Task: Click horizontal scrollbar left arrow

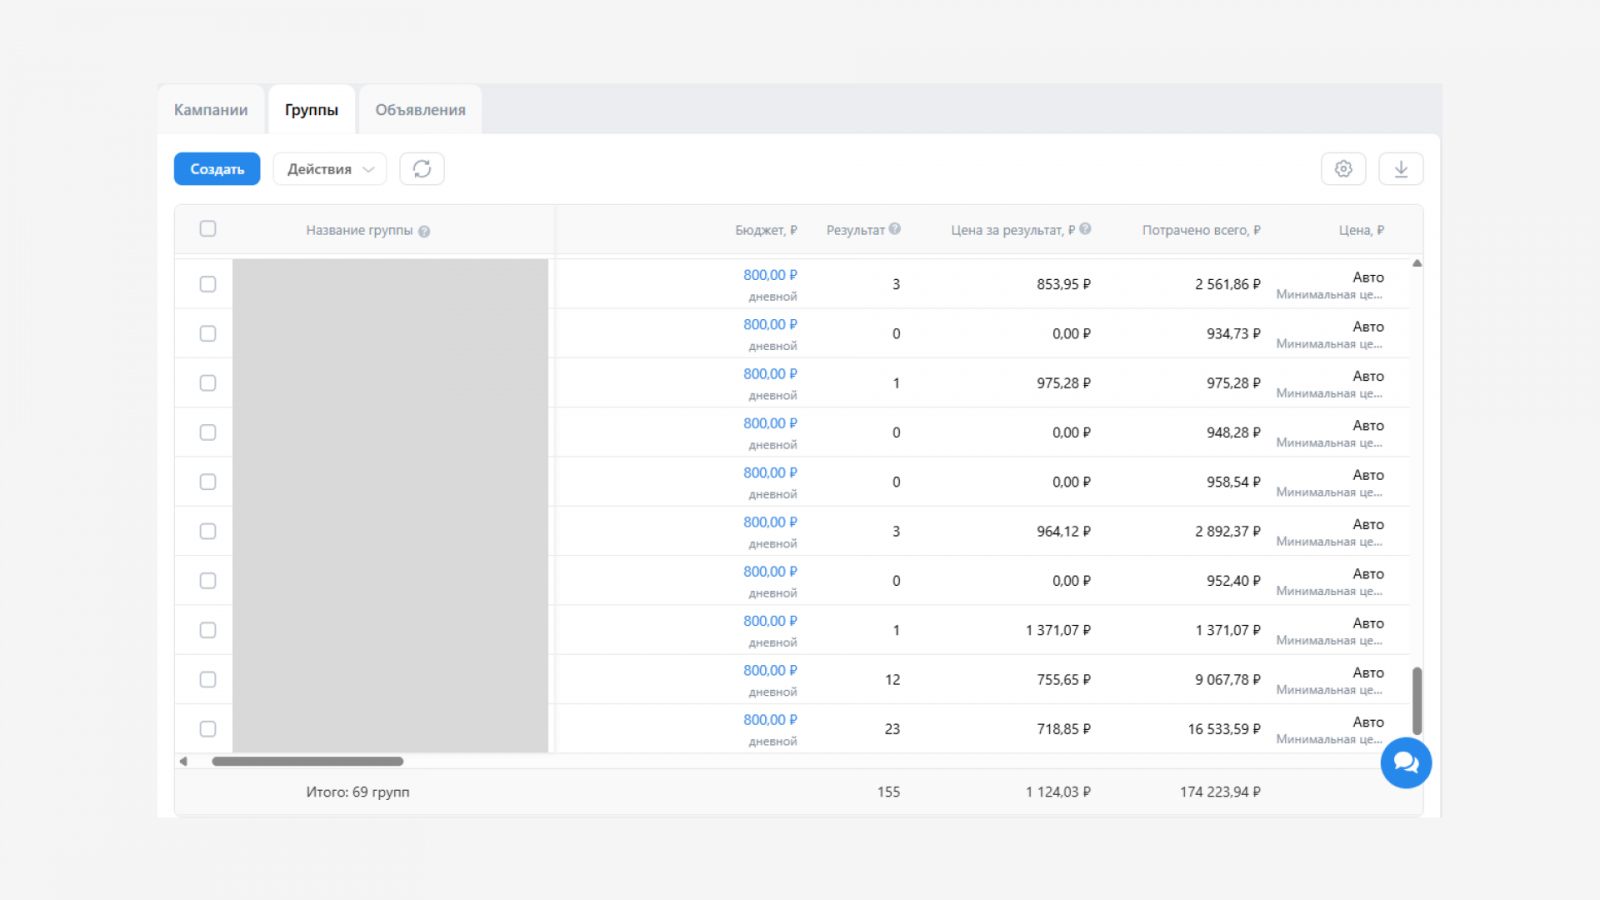Action: (183, 761)
